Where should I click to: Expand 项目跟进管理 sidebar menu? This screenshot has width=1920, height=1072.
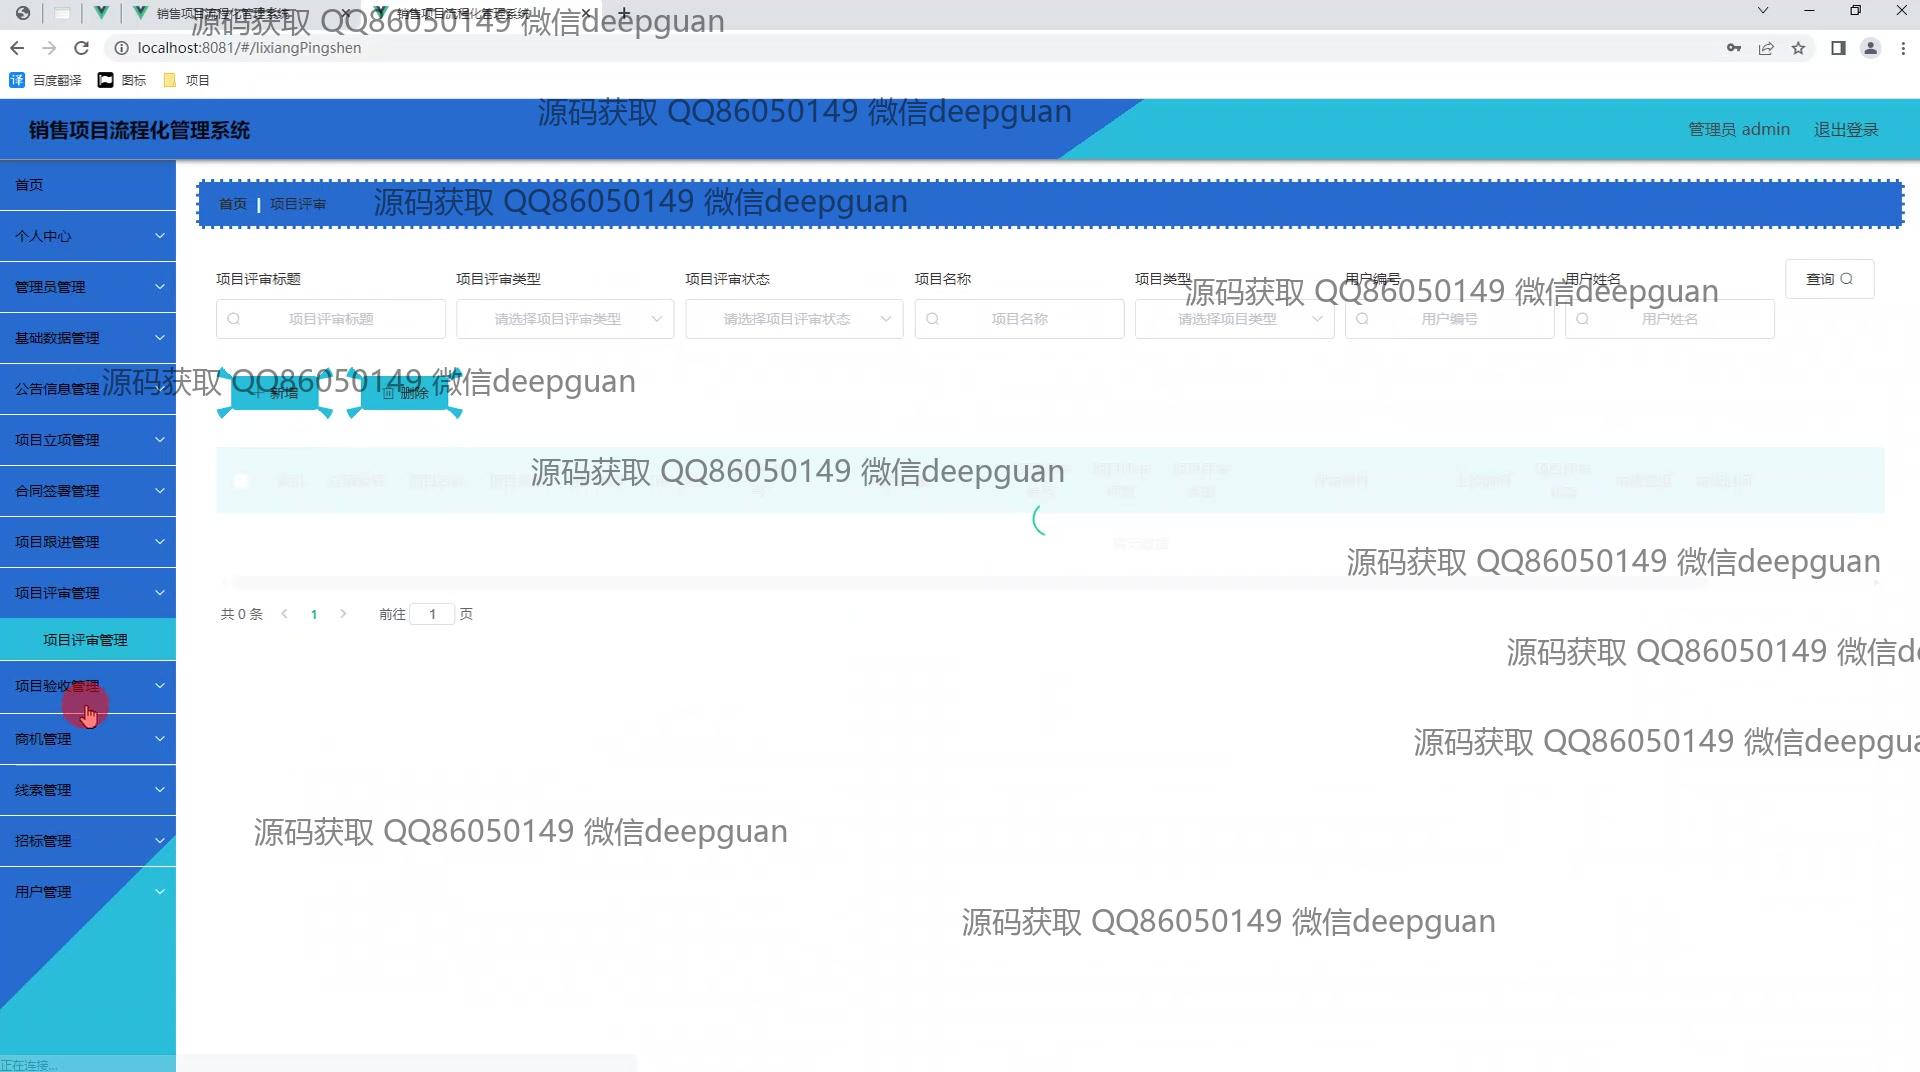88,542
